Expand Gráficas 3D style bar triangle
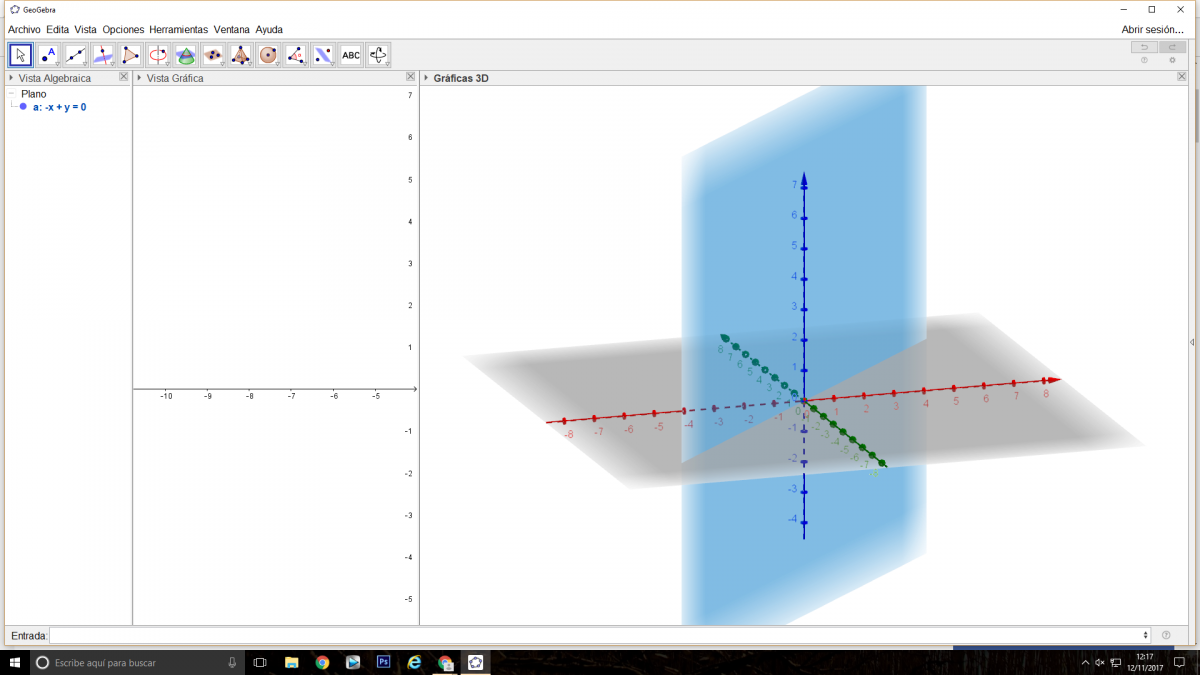Viewport: 1200px width, 675px height. (426, 78)
